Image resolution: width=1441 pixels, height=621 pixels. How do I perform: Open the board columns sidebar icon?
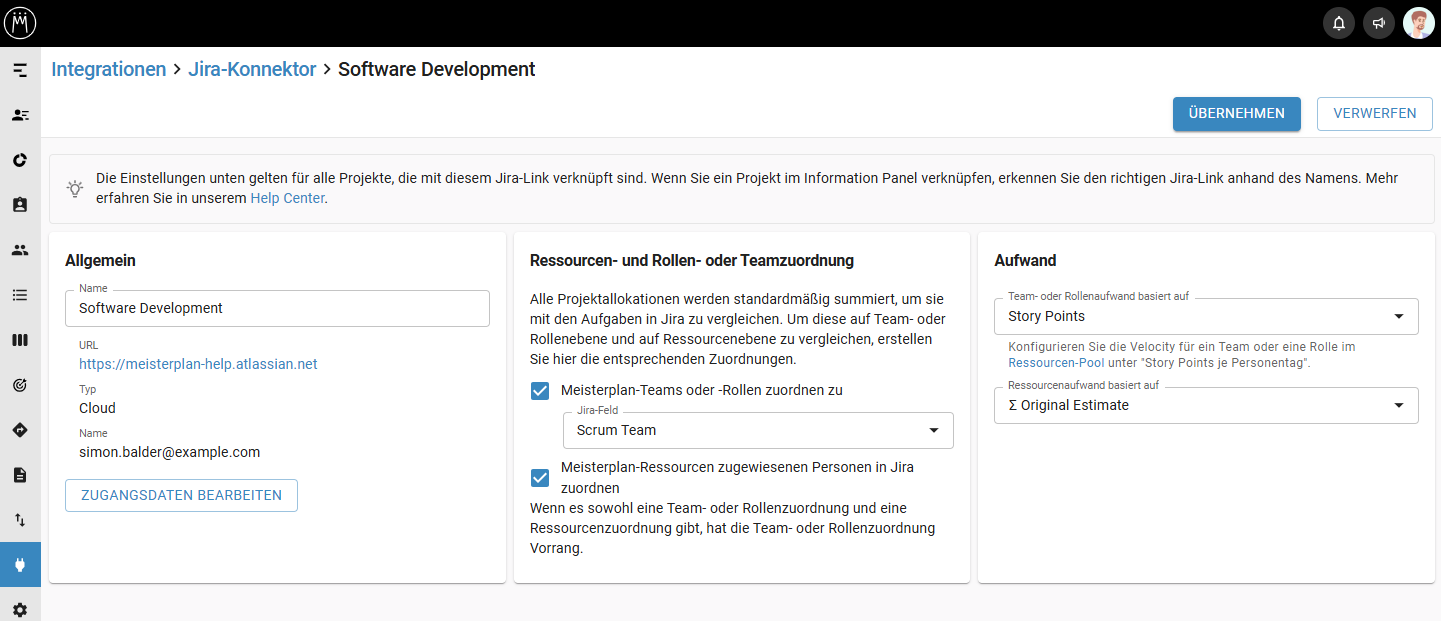click(20, 340)
